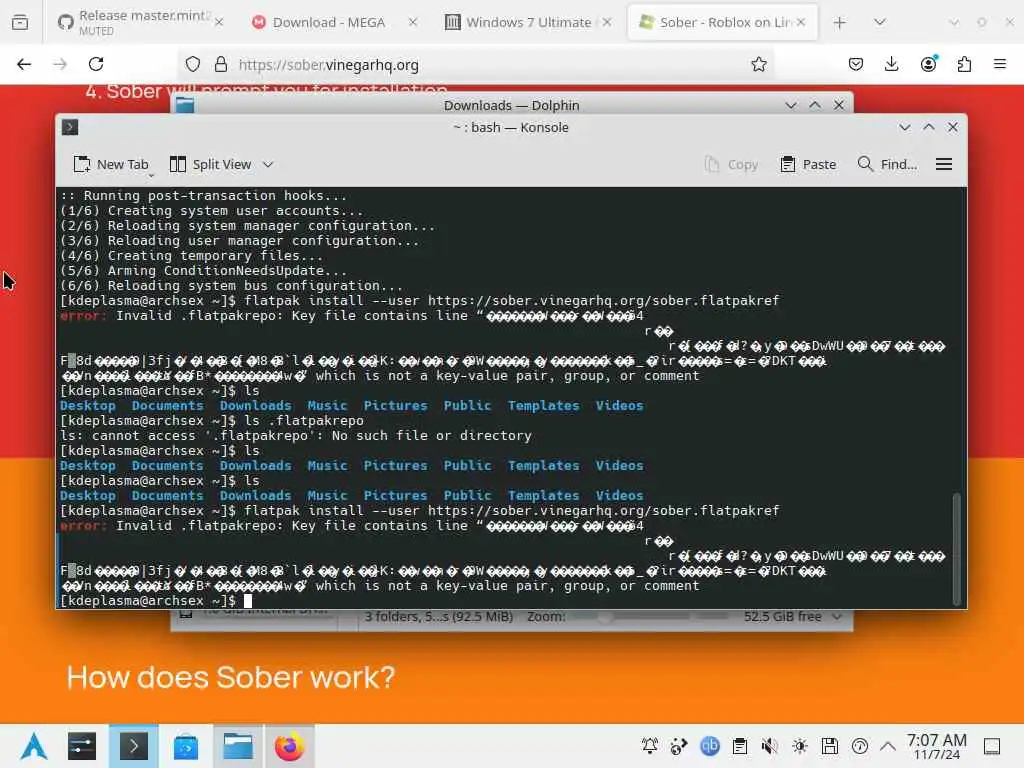Click the grayed Firefox forward arrow
The height and width of the screenshot is (768, 1024).
point(60,64)
